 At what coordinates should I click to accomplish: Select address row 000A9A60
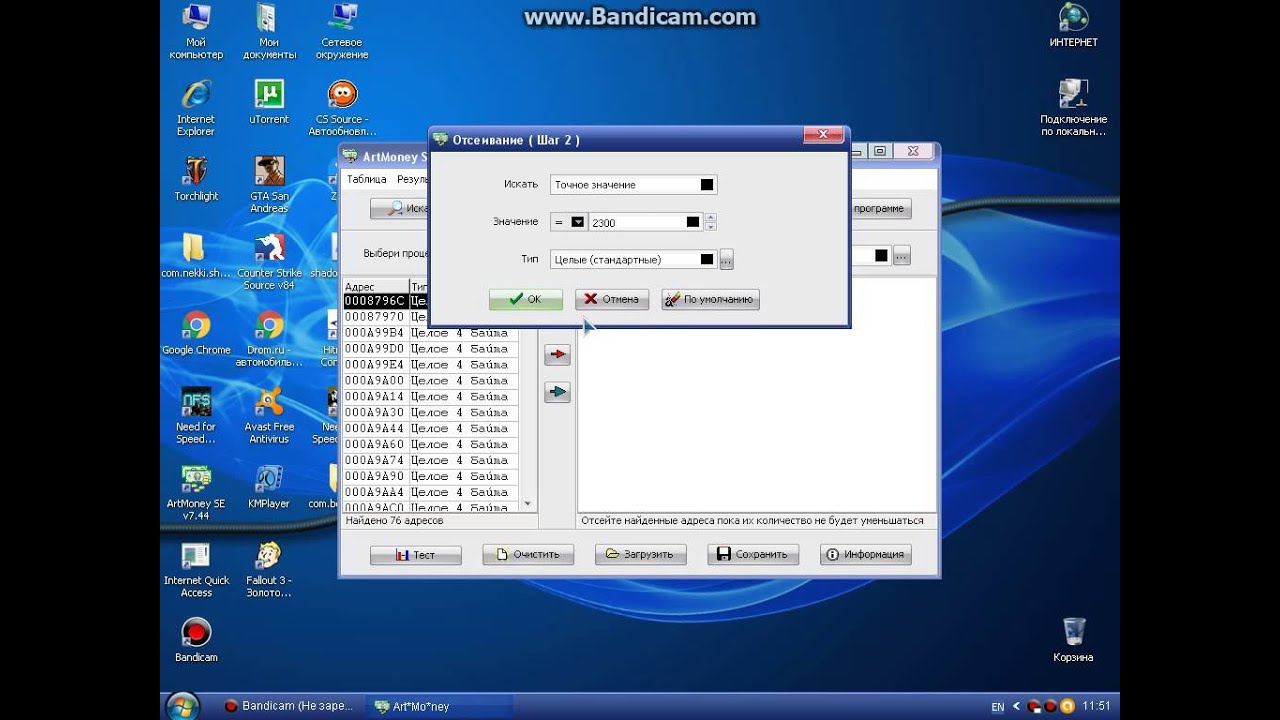click(x=430, y=445)
